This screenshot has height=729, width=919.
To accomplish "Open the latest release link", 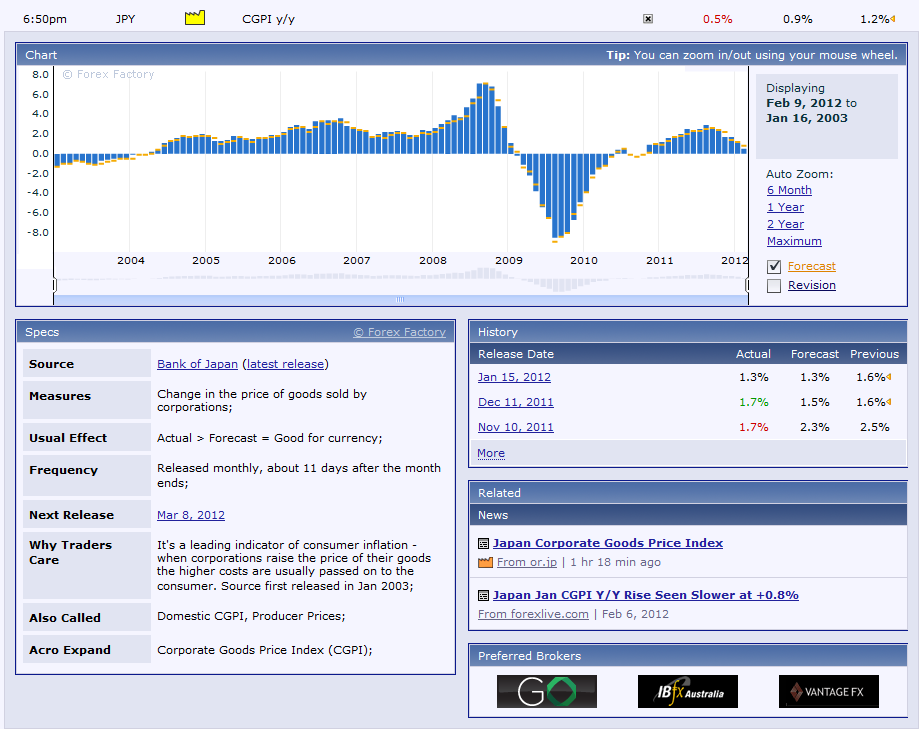I will (285, 364).
